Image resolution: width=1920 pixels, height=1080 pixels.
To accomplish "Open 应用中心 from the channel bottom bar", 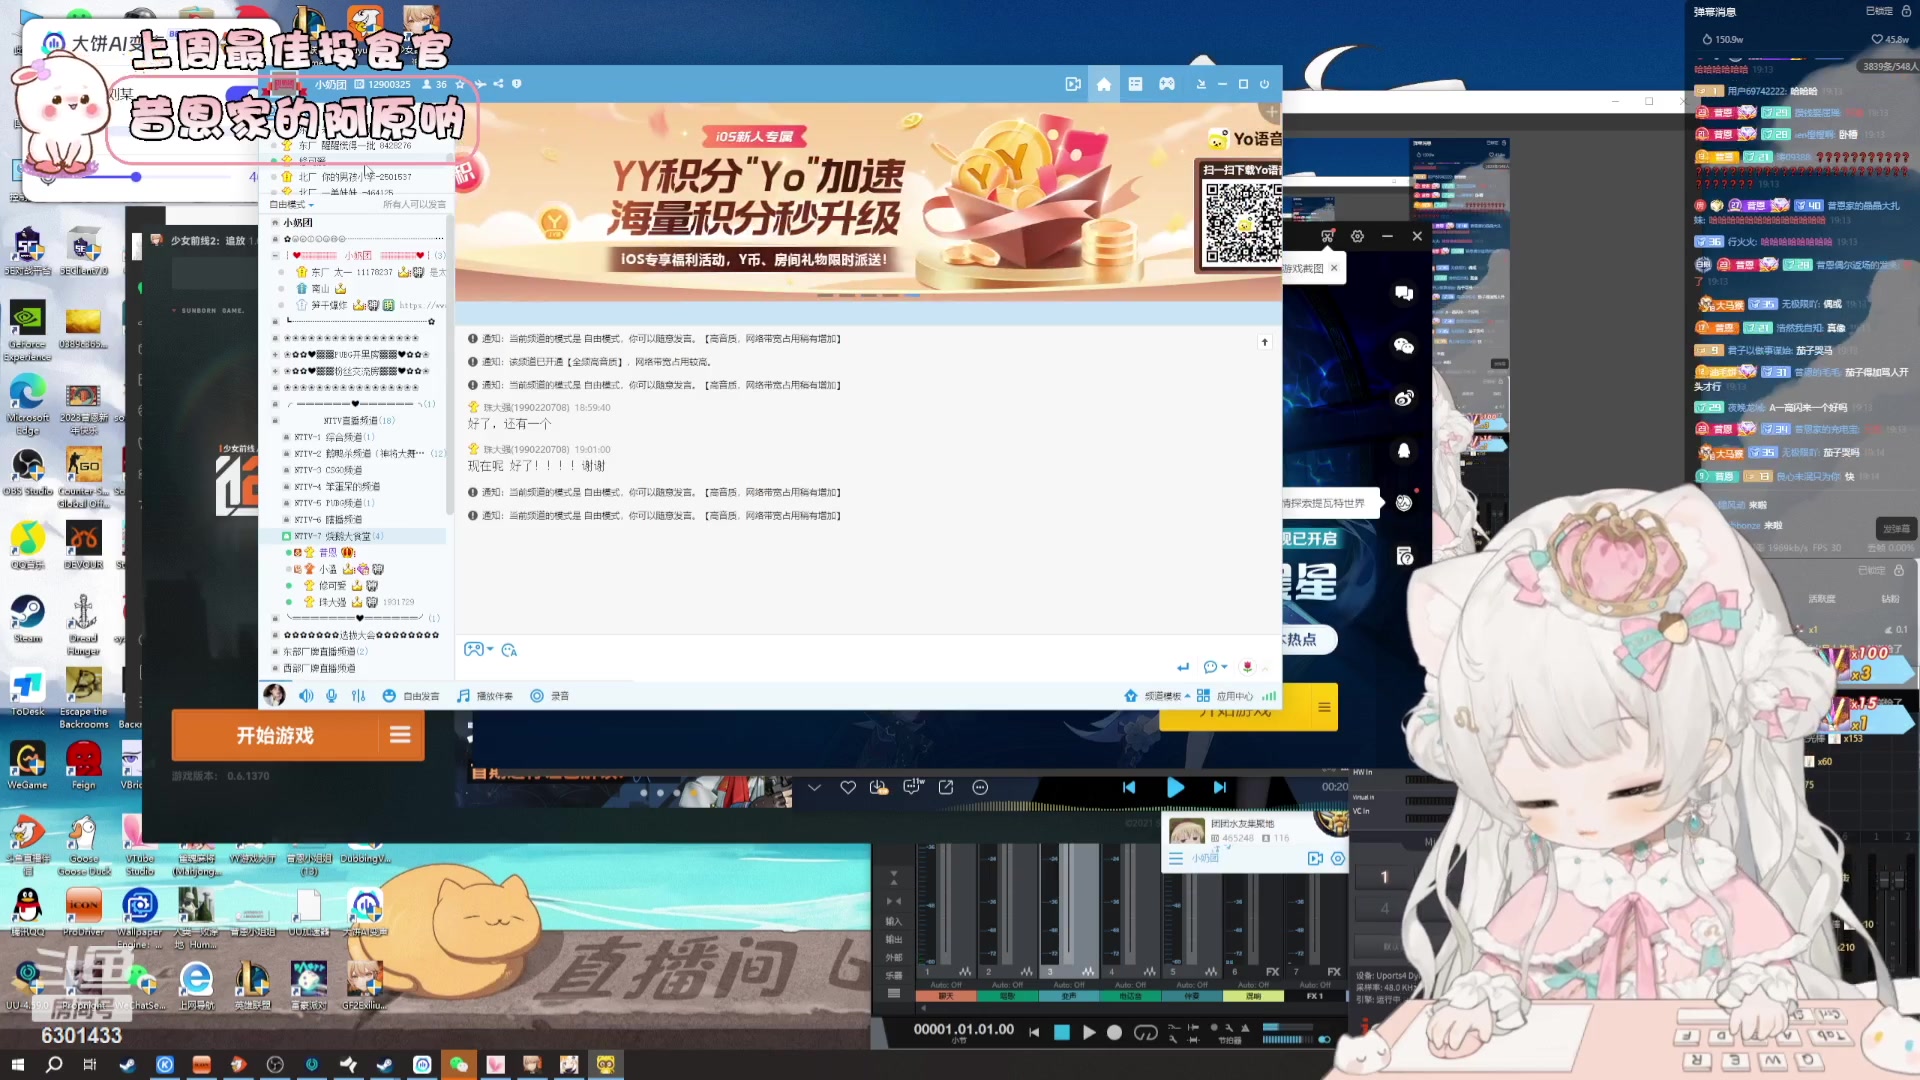I will coord(1235,697).
